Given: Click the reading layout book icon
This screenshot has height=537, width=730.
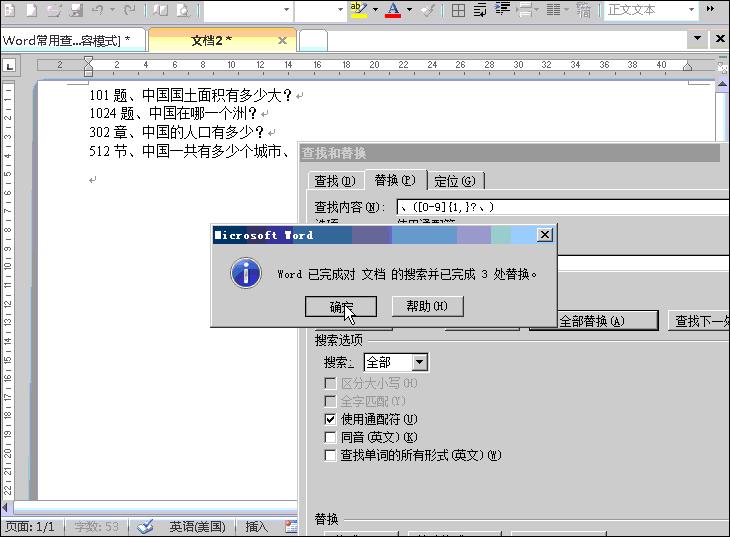Looking at the screenshot, I should click(x=161, y=9).
